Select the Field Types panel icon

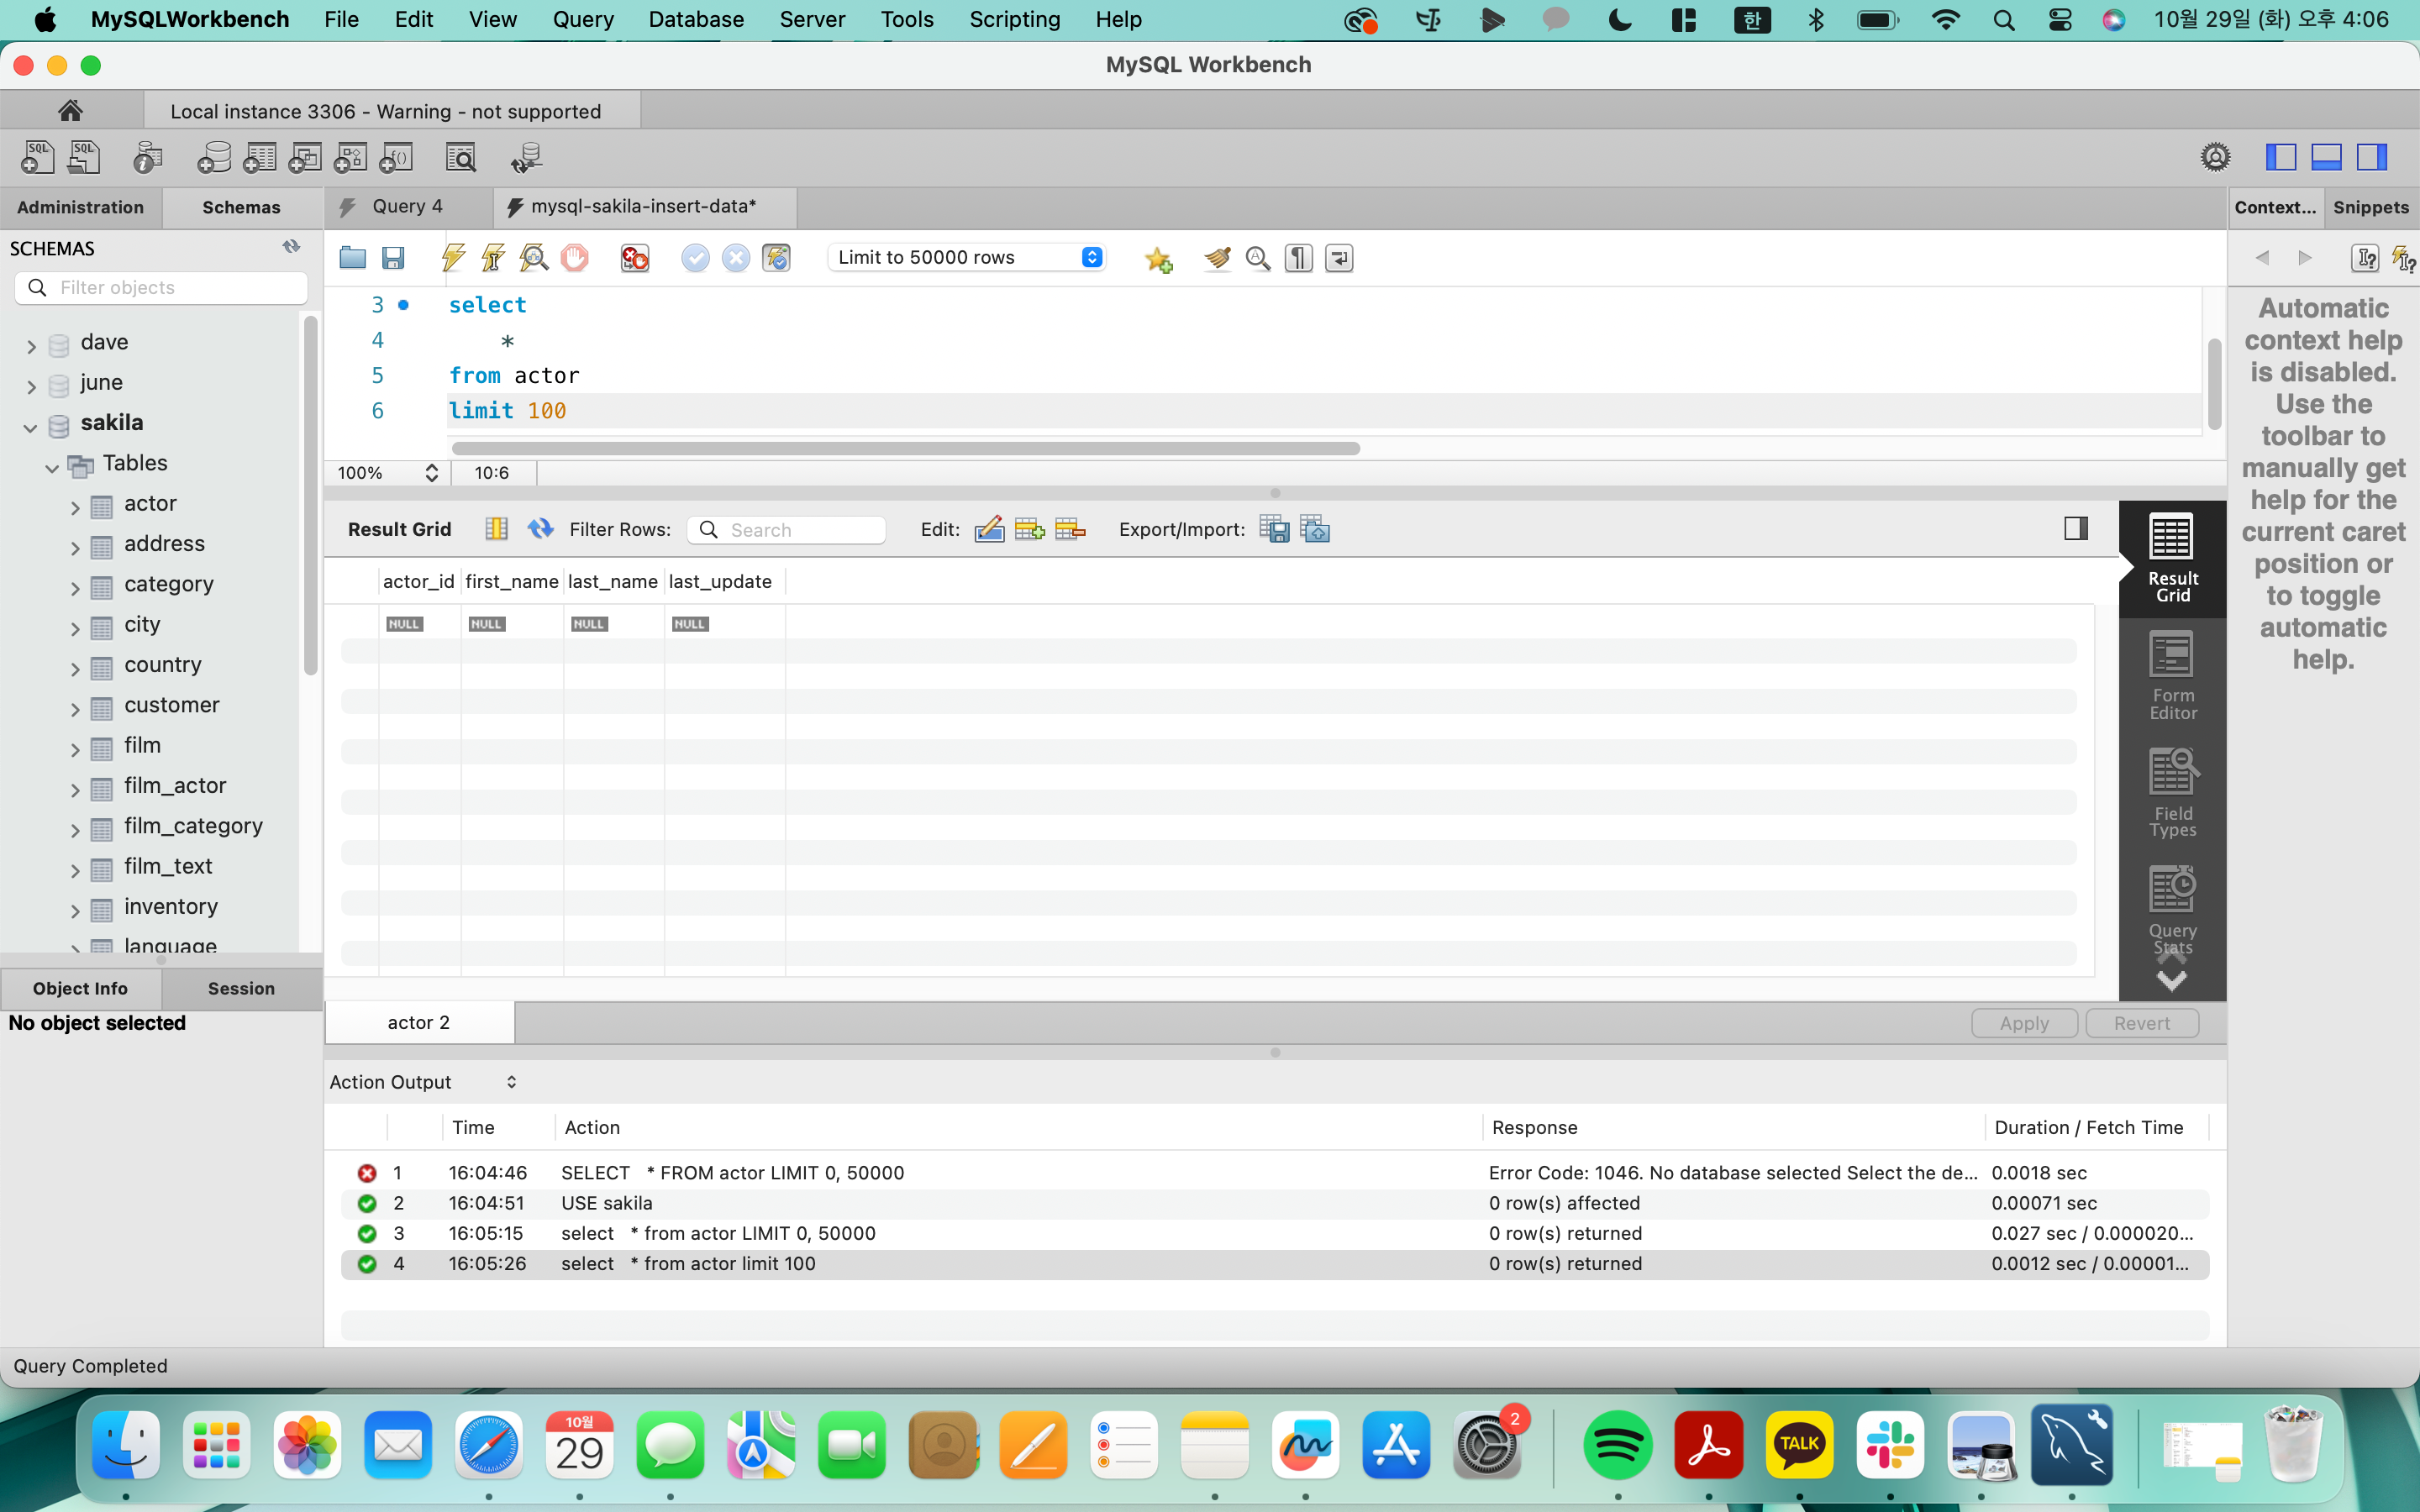[2173, 790]
